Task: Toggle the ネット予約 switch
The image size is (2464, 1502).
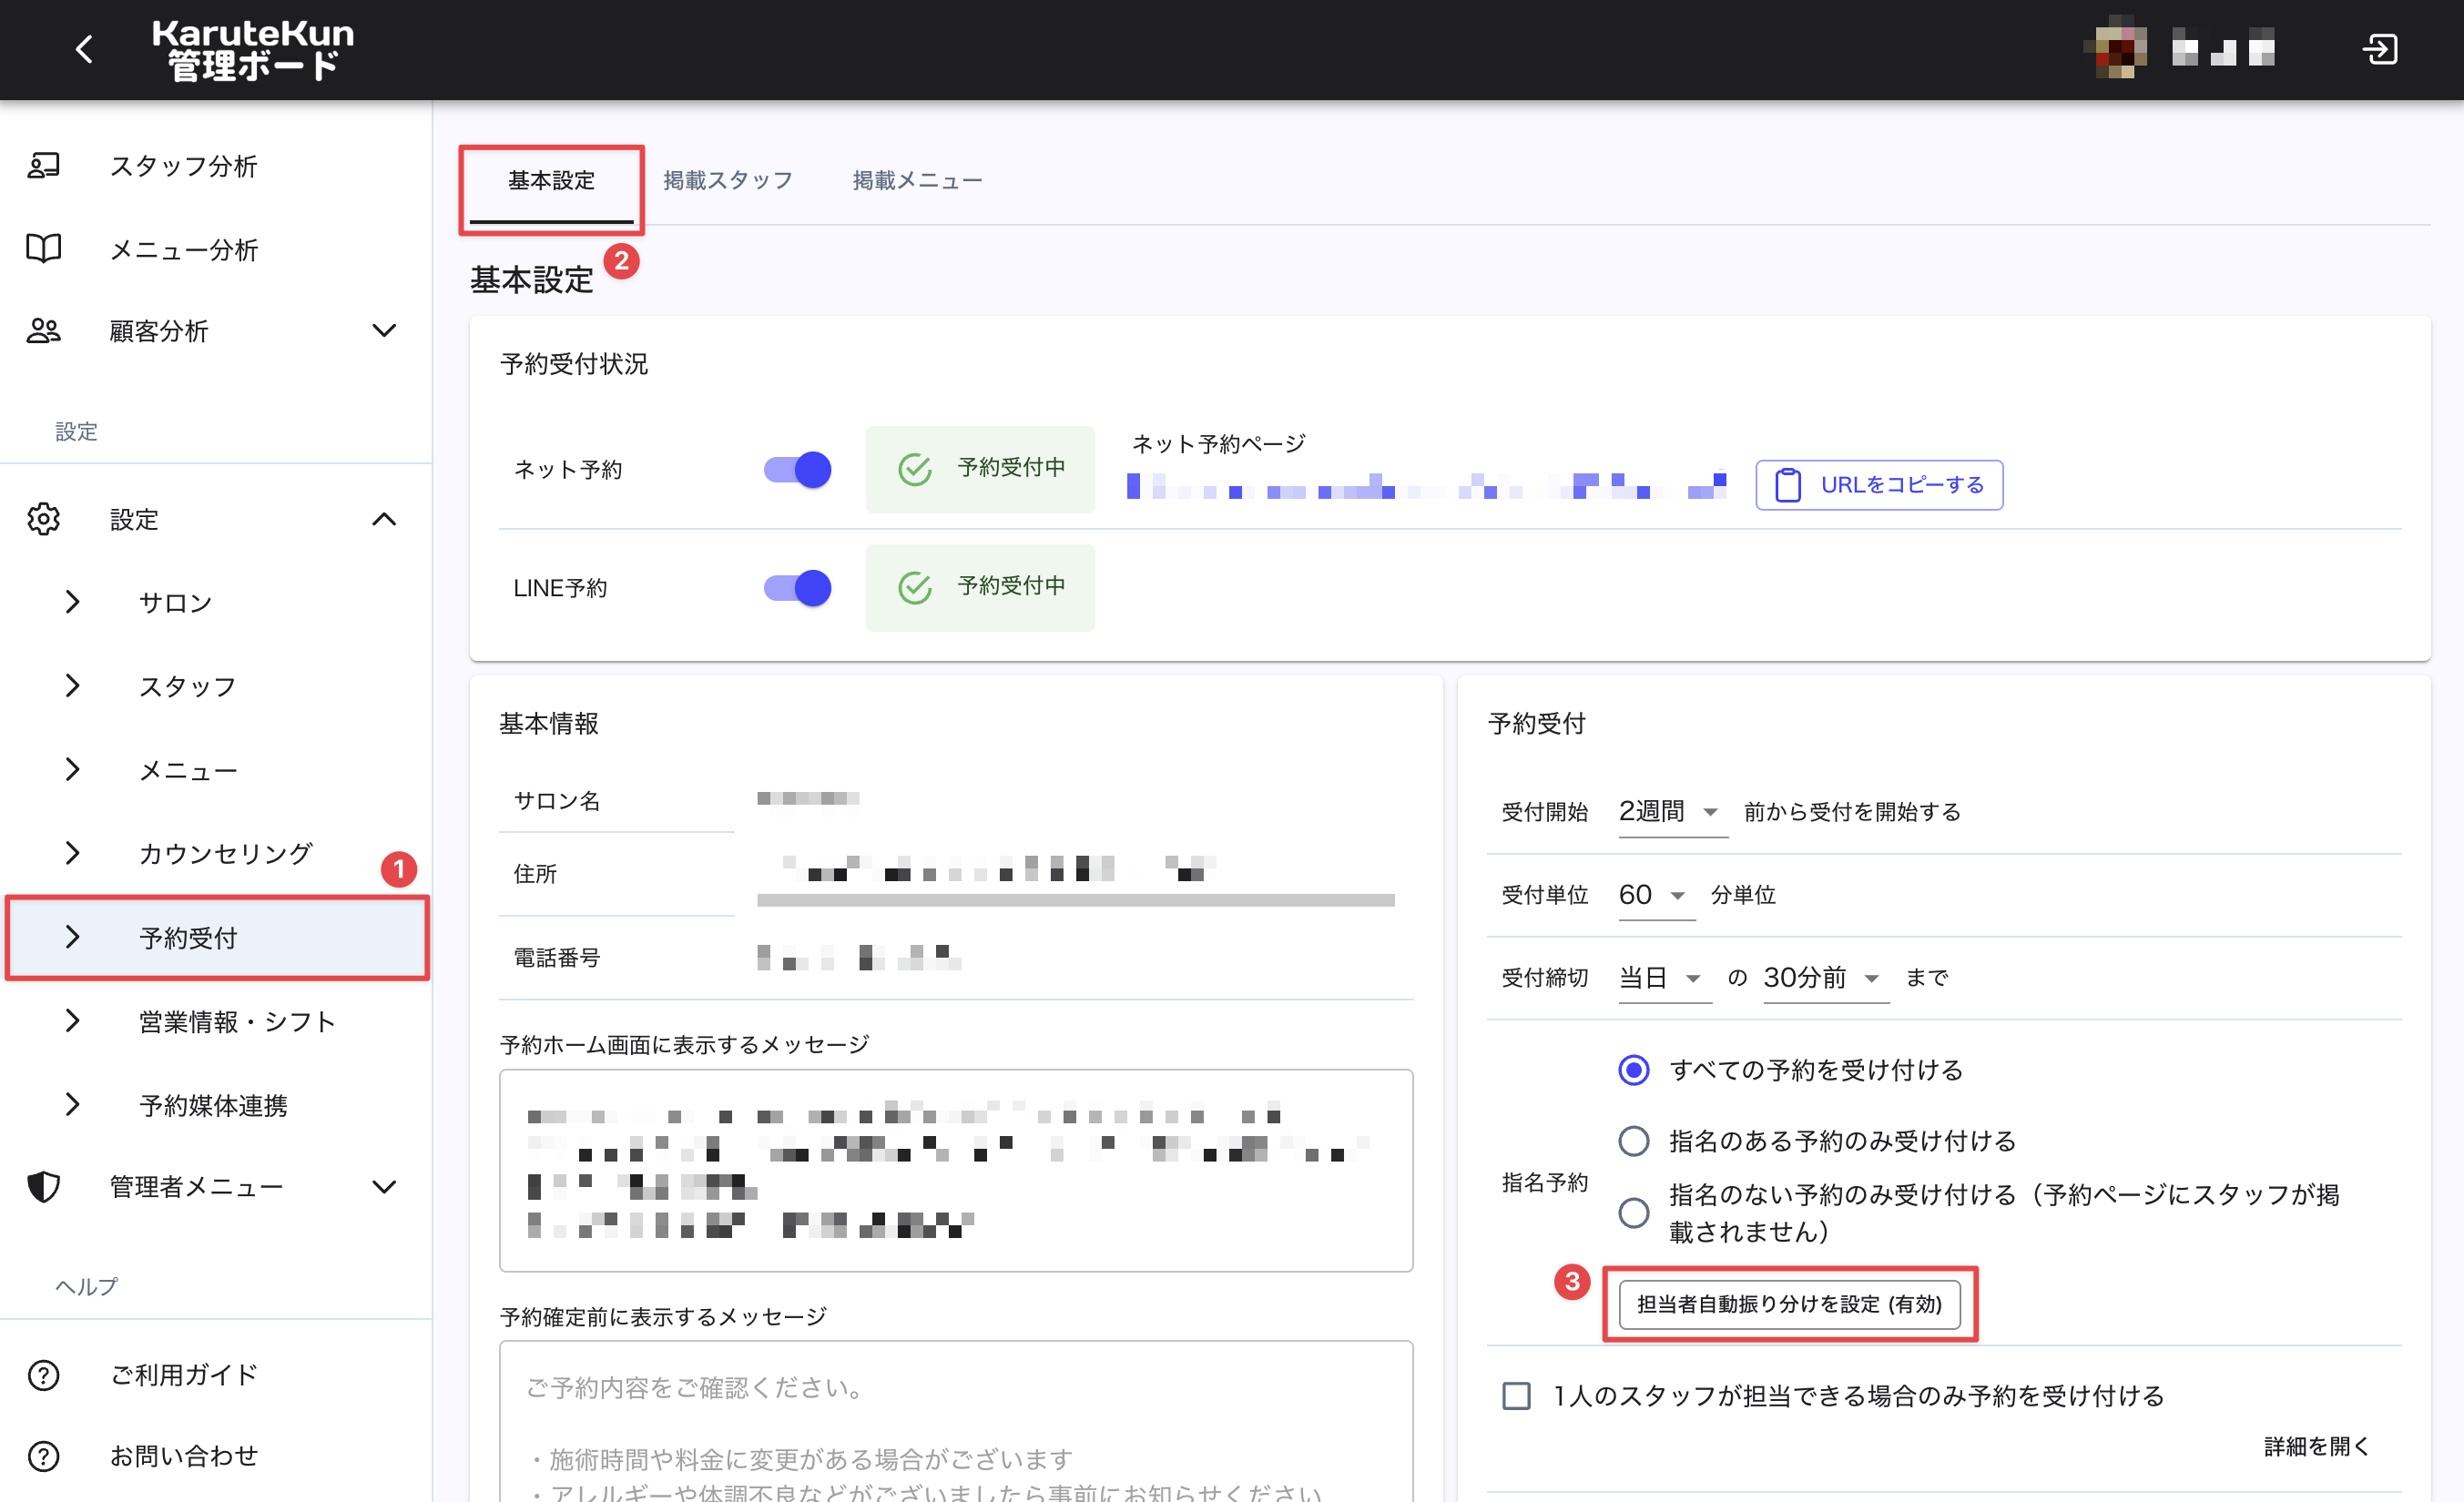Action: (797, 469)
